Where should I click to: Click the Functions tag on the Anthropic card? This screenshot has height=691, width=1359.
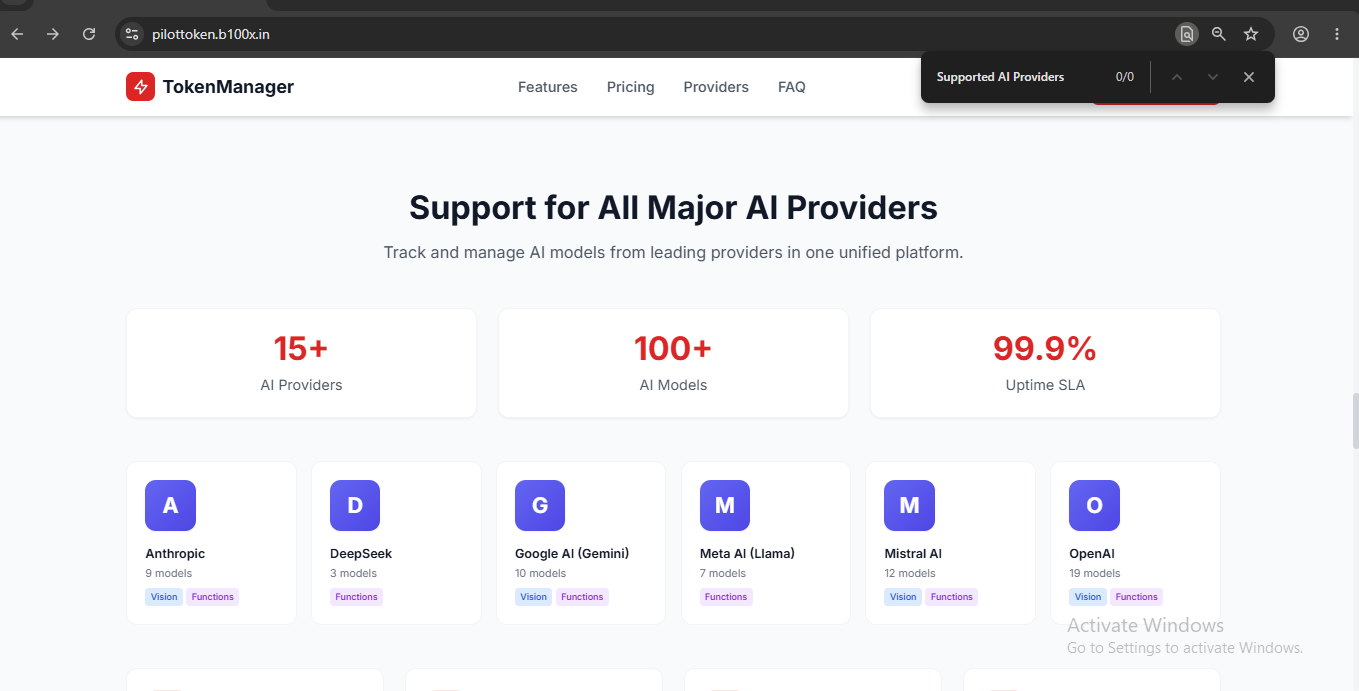(x=213, y=597)
